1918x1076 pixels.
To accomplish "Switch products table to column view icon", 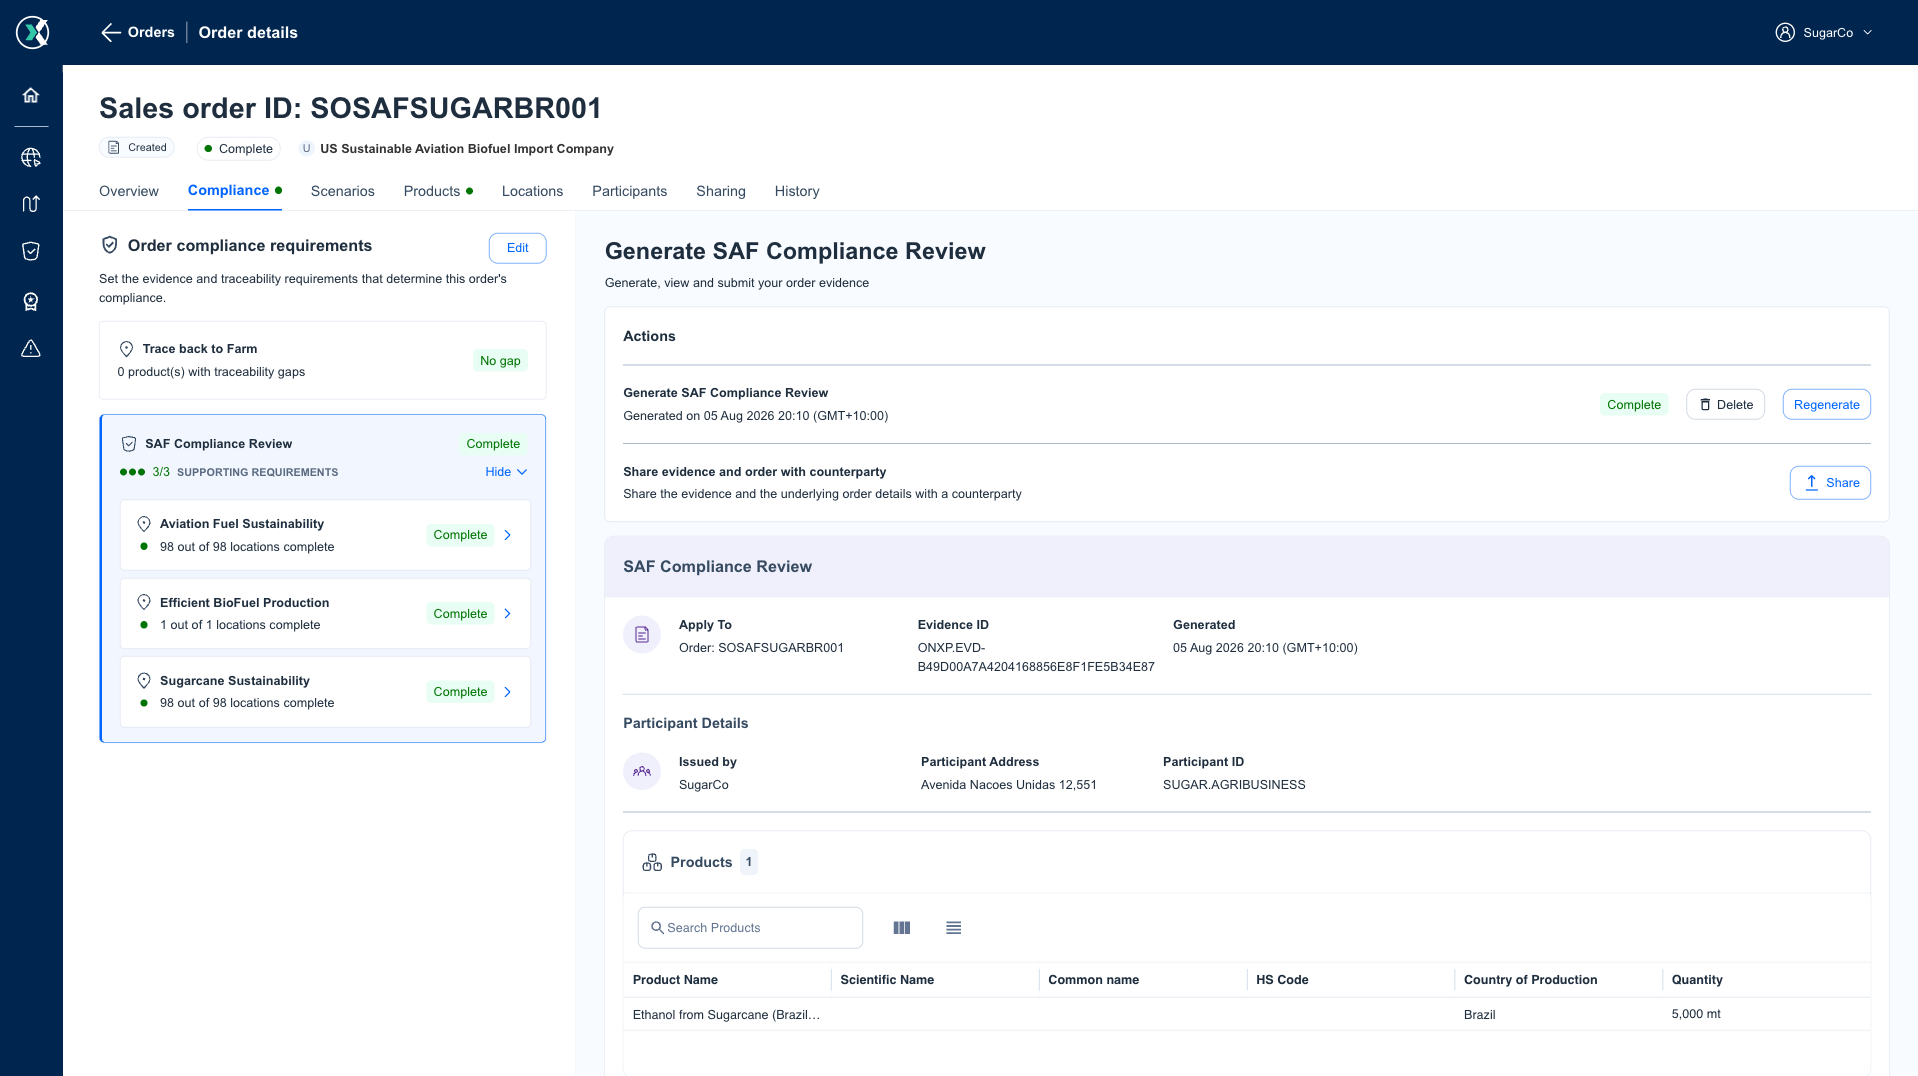I will (902, 928).
